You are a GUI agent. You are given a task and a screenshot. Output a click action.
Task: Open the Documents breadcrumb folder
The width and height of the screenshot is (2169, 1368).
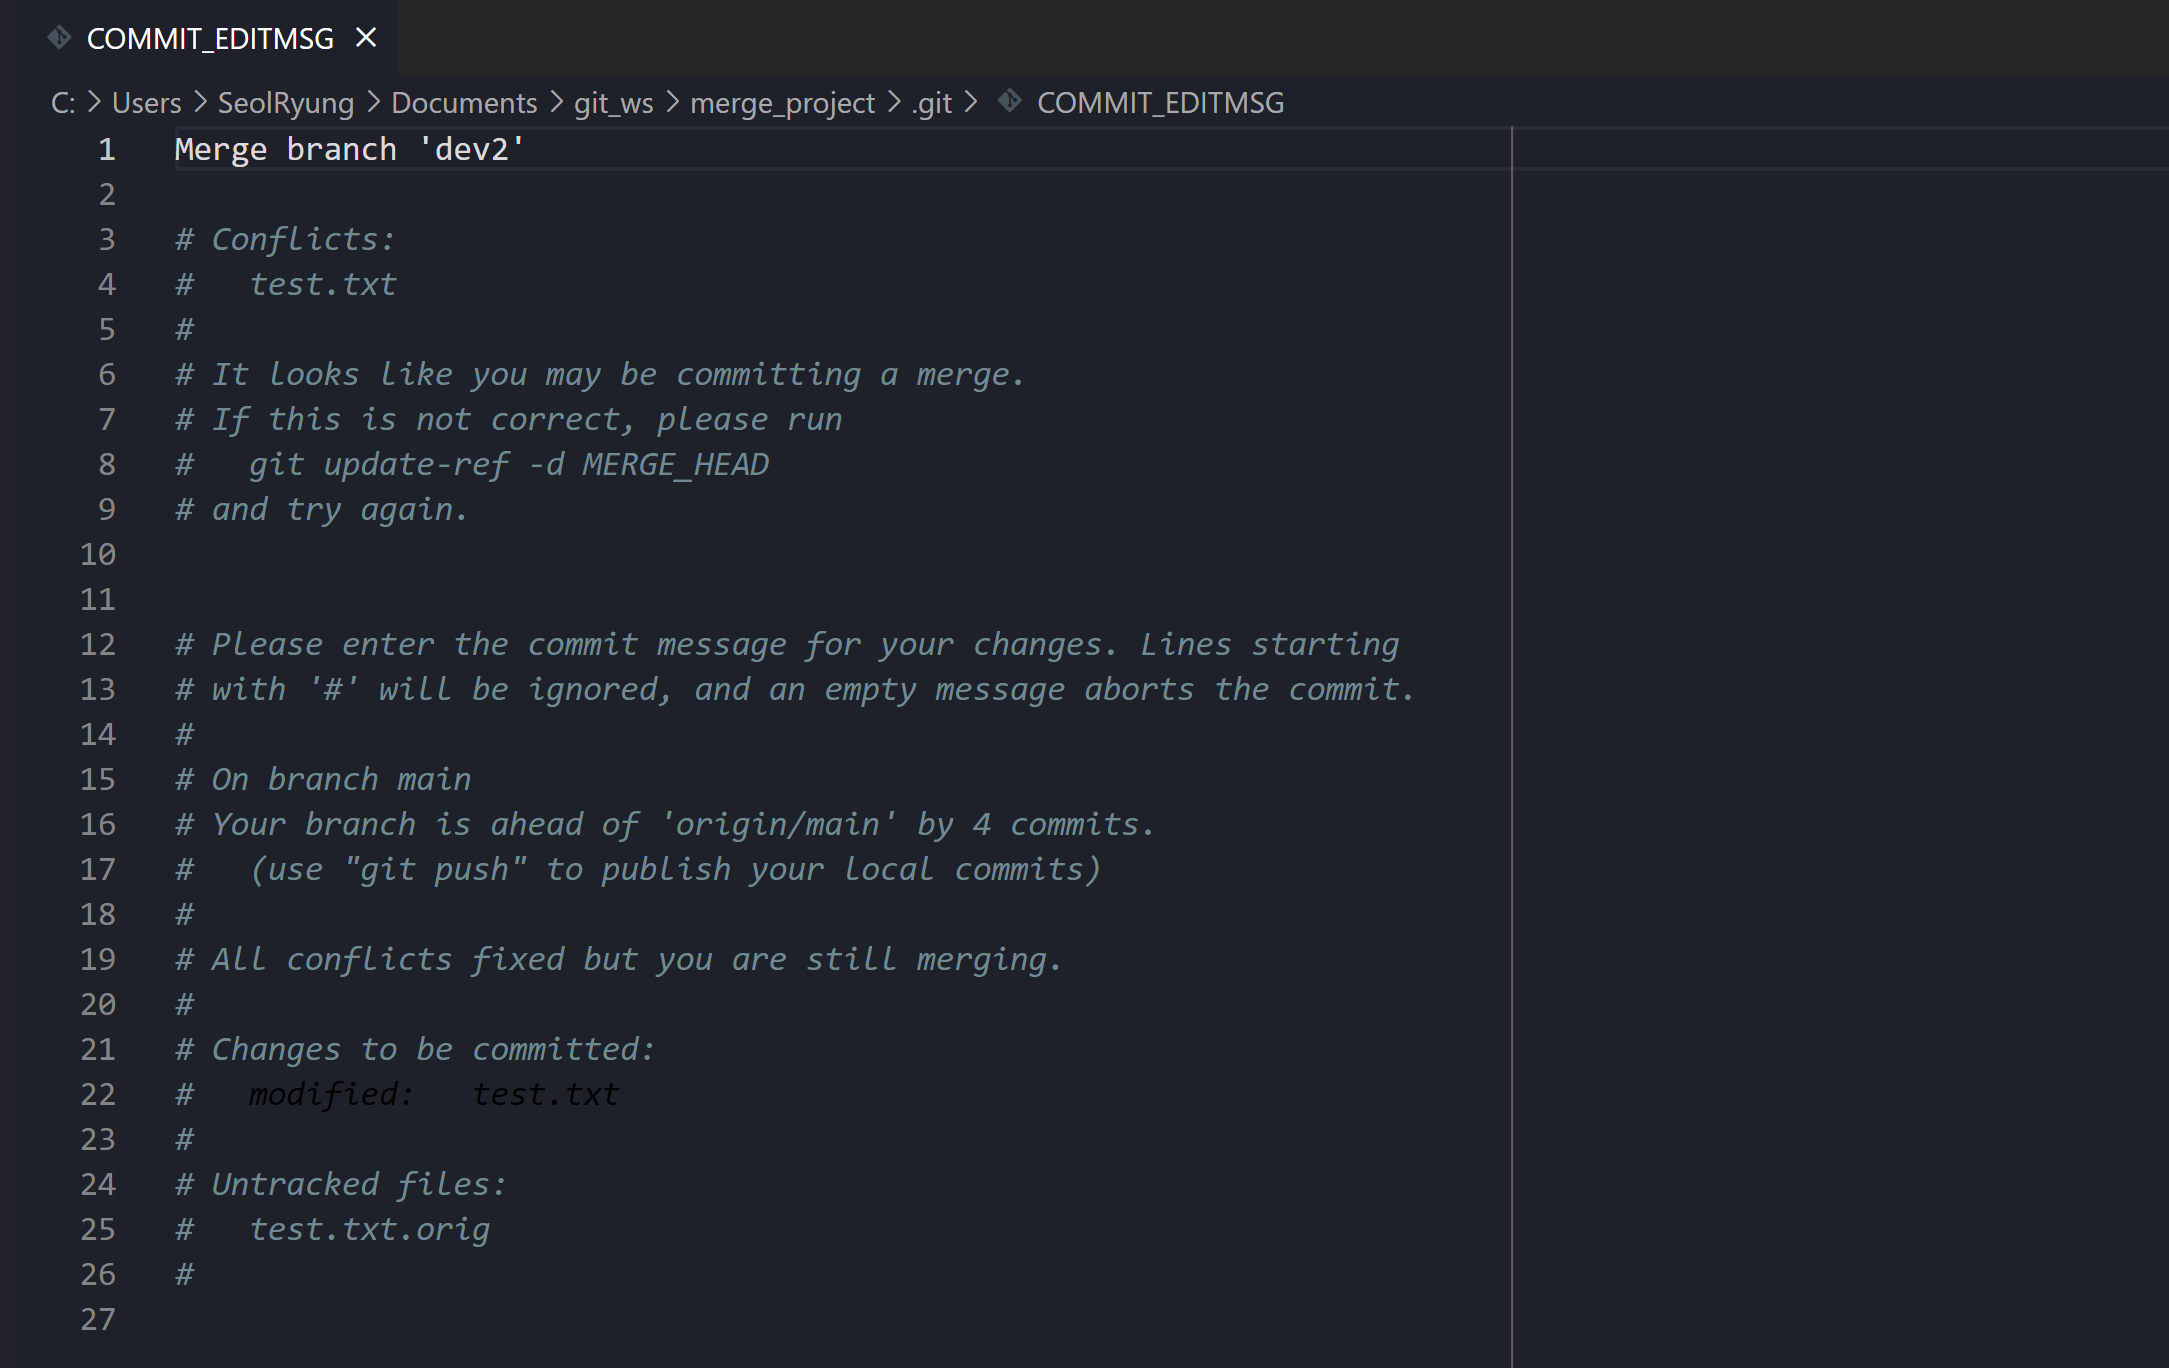click(464, 103)
